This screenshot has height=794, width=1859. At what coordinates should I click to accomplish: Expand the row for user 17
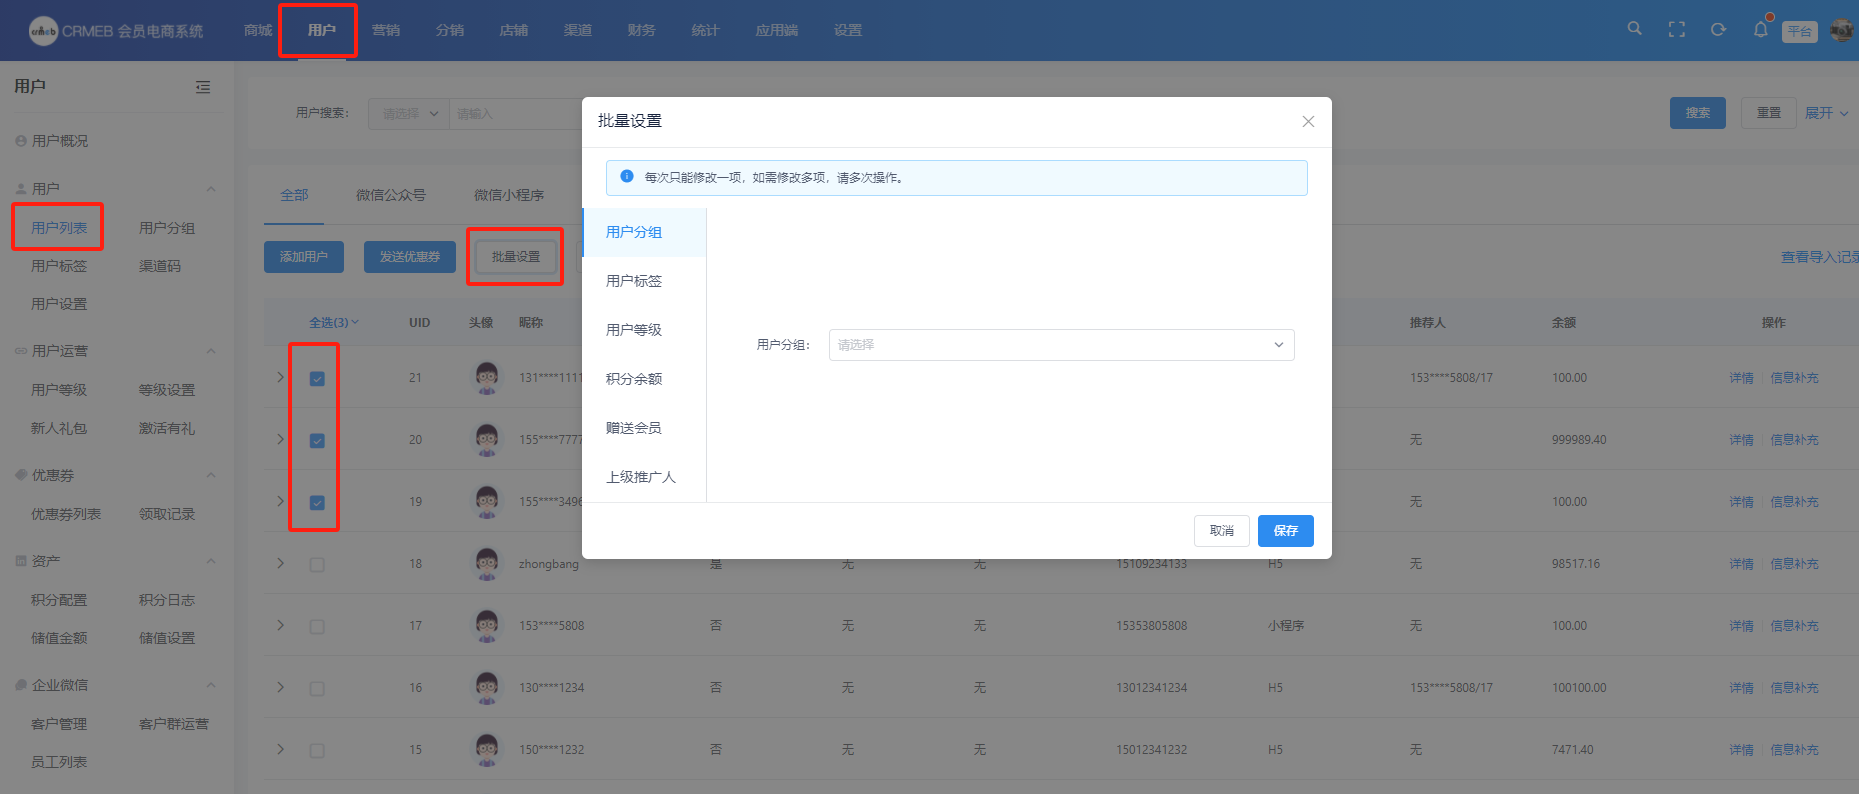coord(281,626)
